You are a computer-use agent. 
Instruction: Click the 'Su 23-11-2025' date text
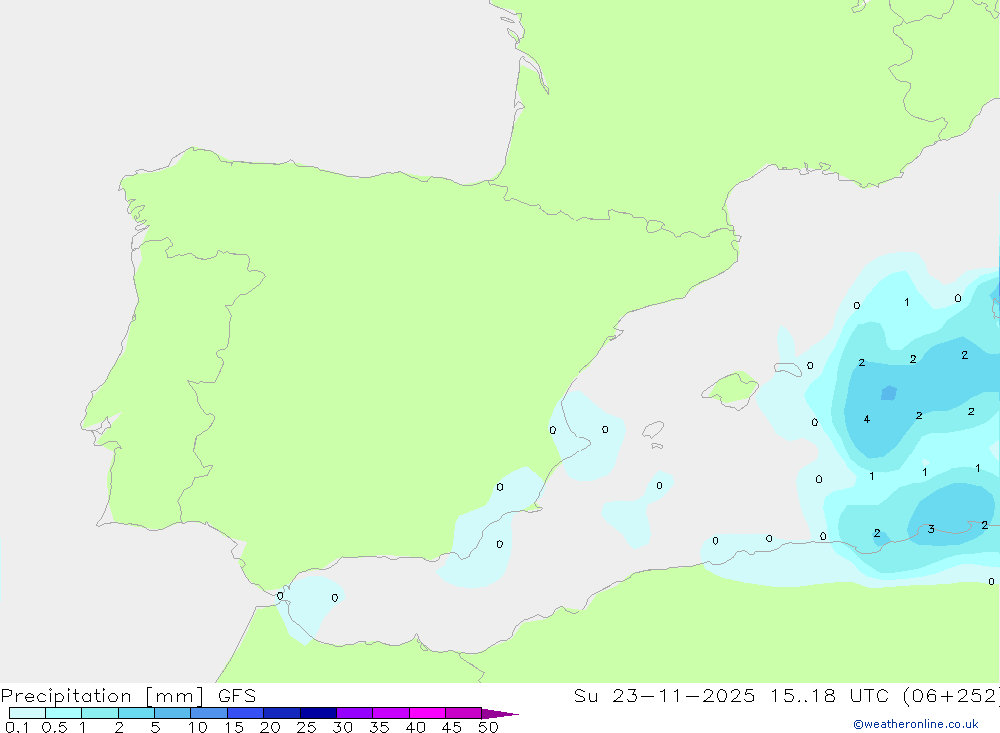click(664, 696)
